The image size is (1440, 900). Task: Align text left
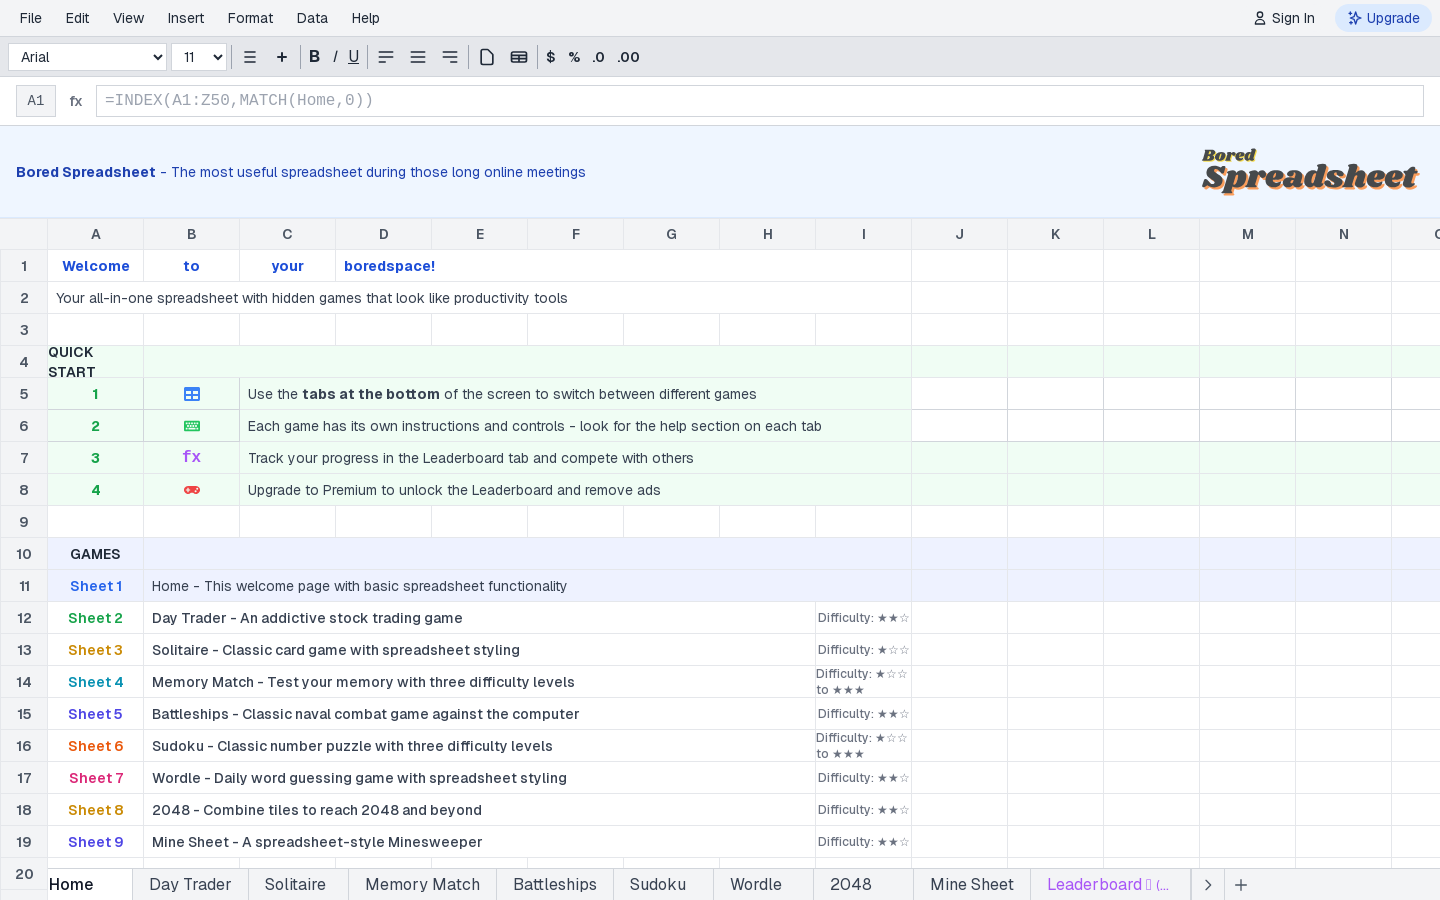coord(386,57)
